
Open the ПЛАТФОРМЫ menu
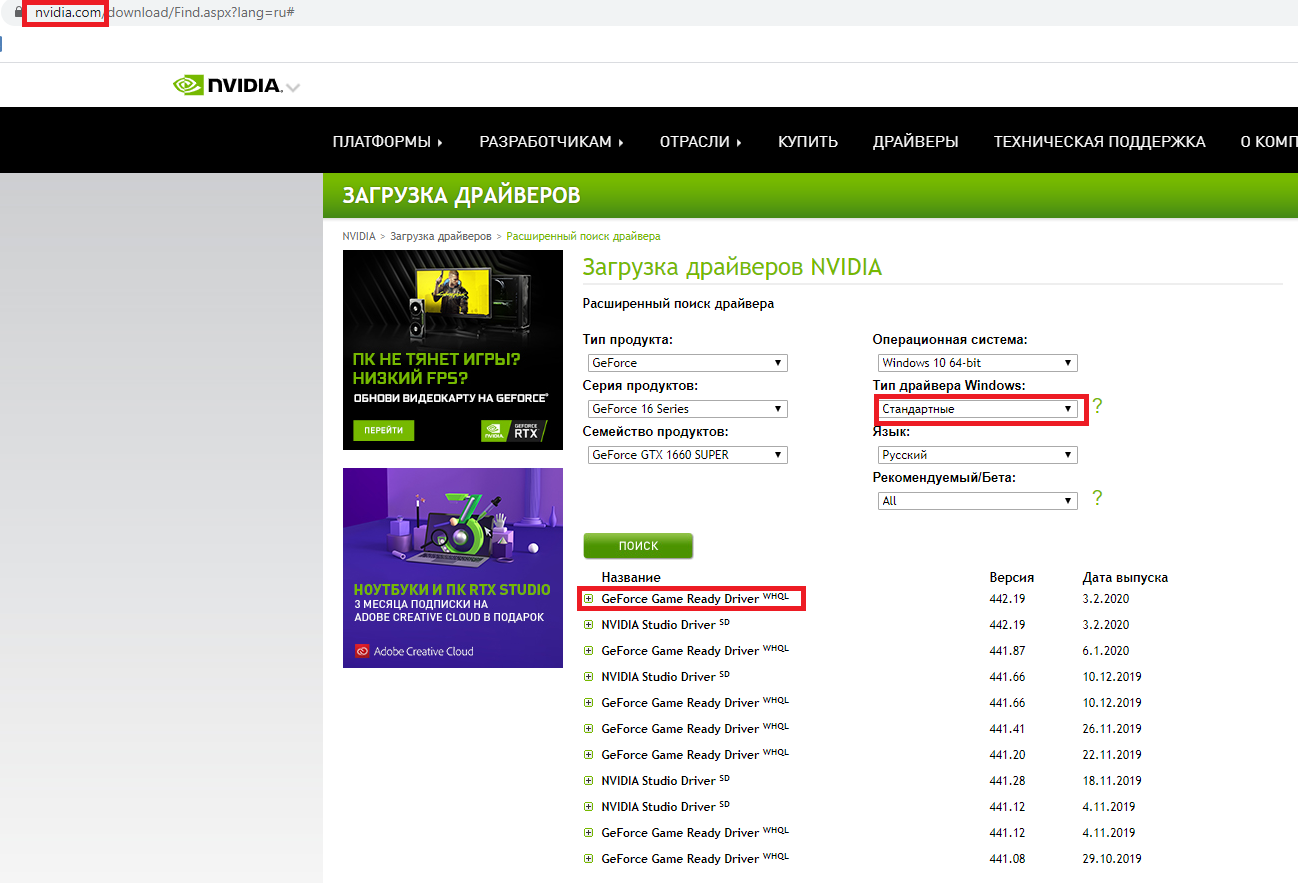coord(388,142)
